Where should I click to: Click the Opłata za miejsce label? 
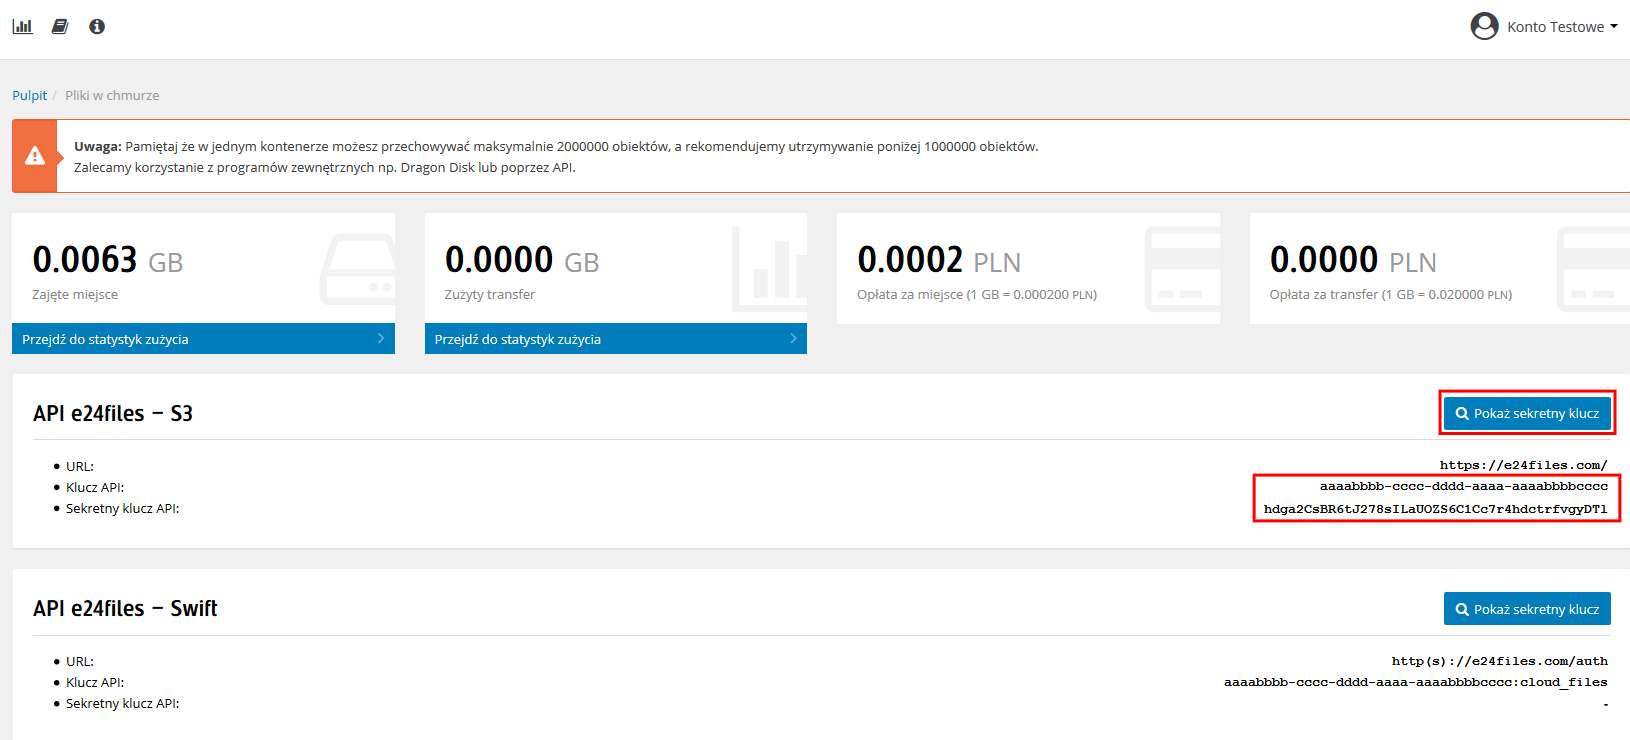click(977, 295)
